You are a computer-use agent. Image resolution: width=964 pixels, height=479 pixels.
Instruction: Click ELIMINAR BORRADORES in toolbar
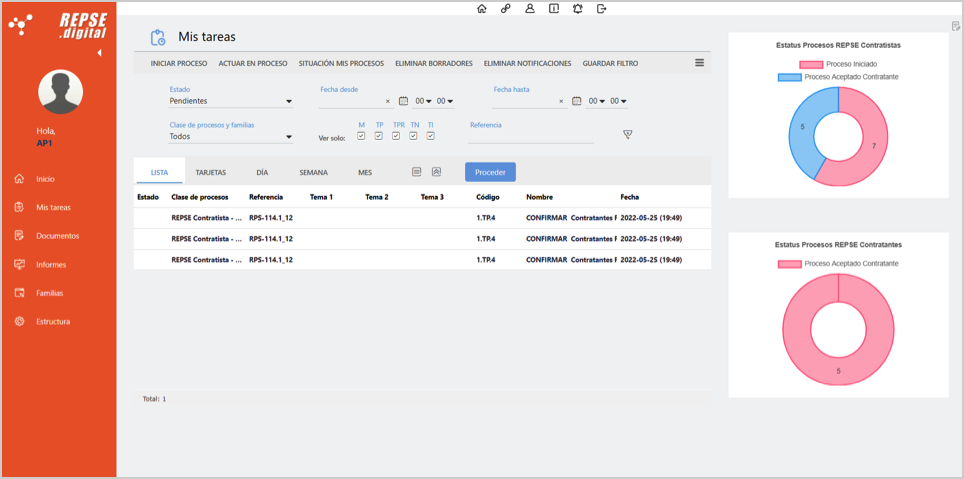coord(433,63)
